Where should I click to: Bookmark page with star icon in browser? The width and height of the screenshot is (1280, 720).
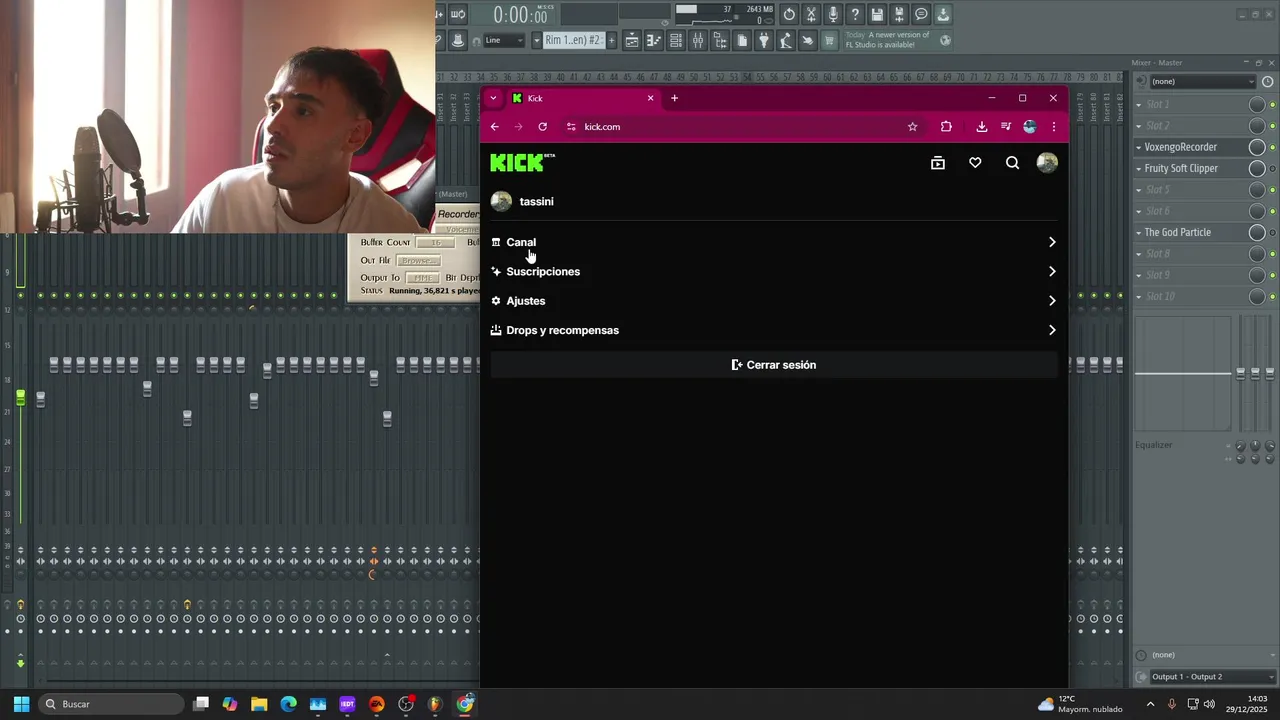912,127
